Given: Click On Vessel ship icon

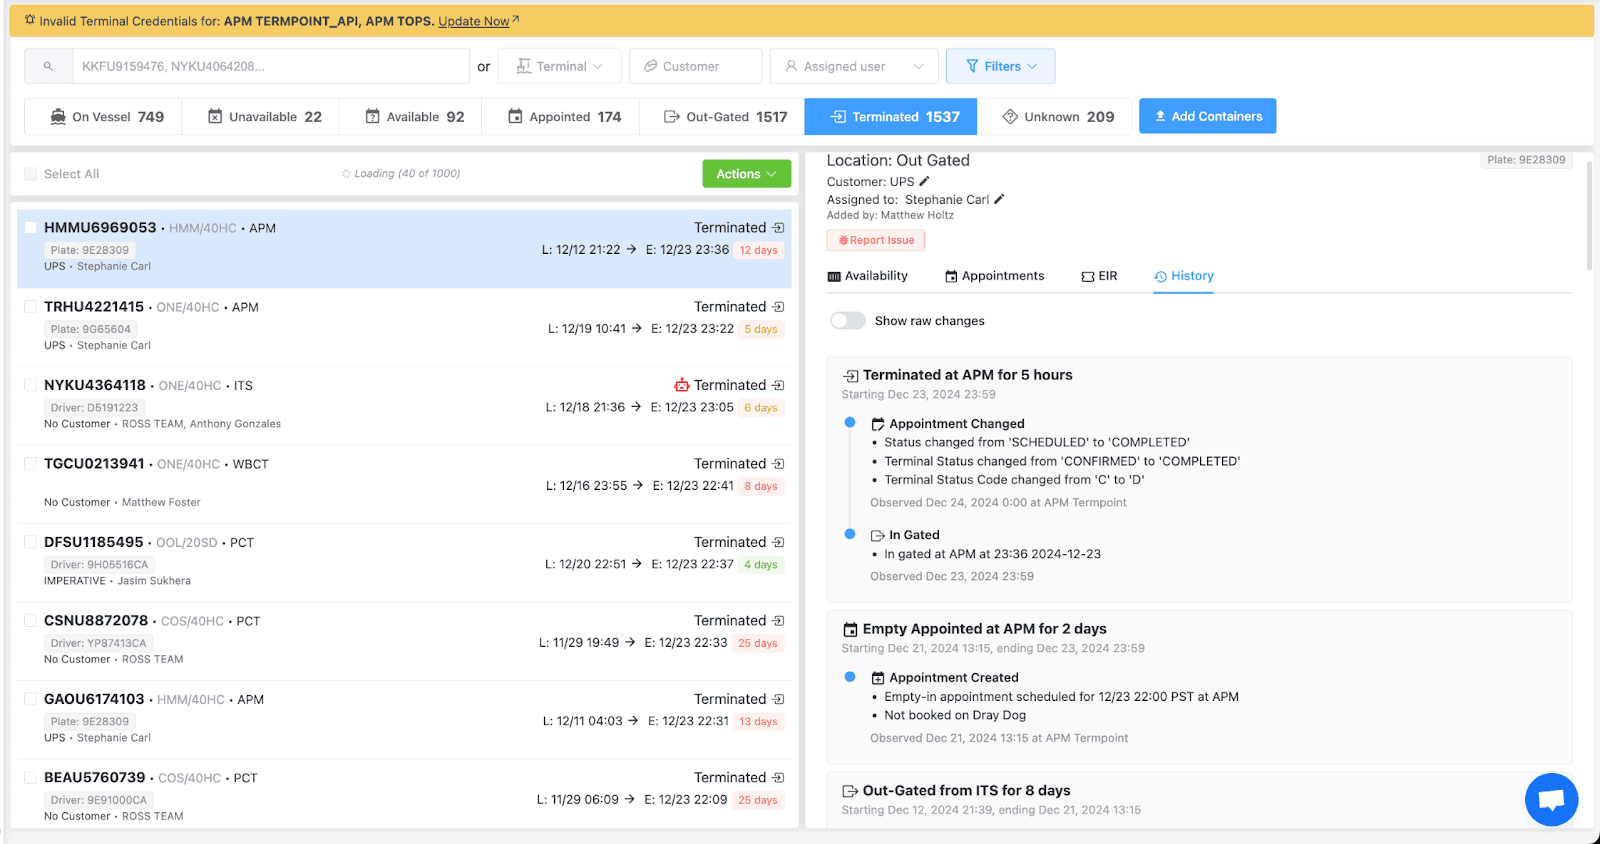Looking at the screenshot, I should point(58,117).
